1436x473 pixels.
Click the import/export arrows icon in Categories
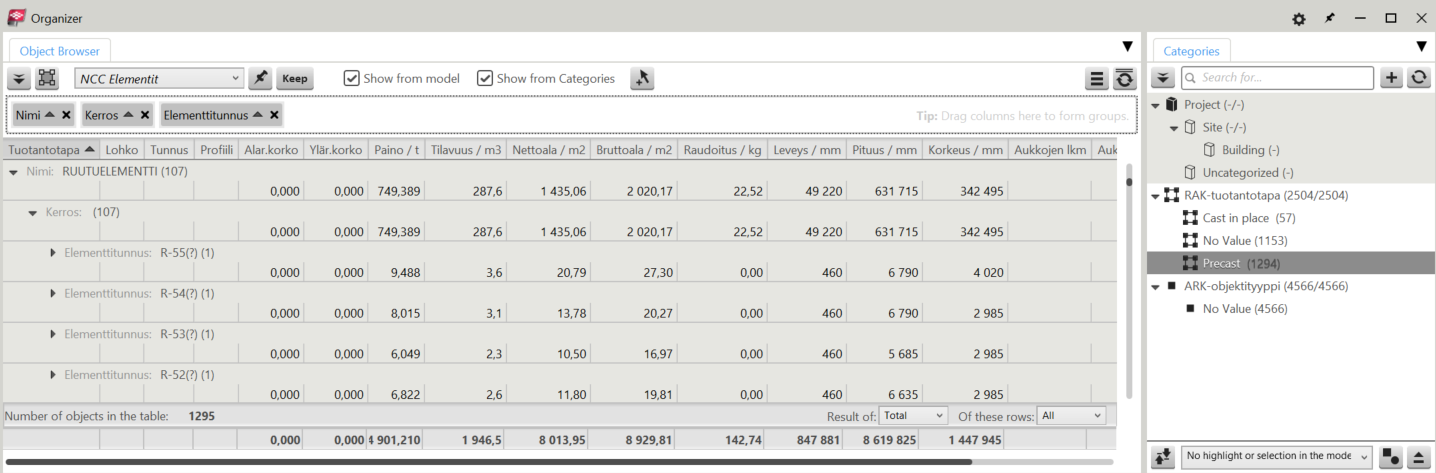1162,457
